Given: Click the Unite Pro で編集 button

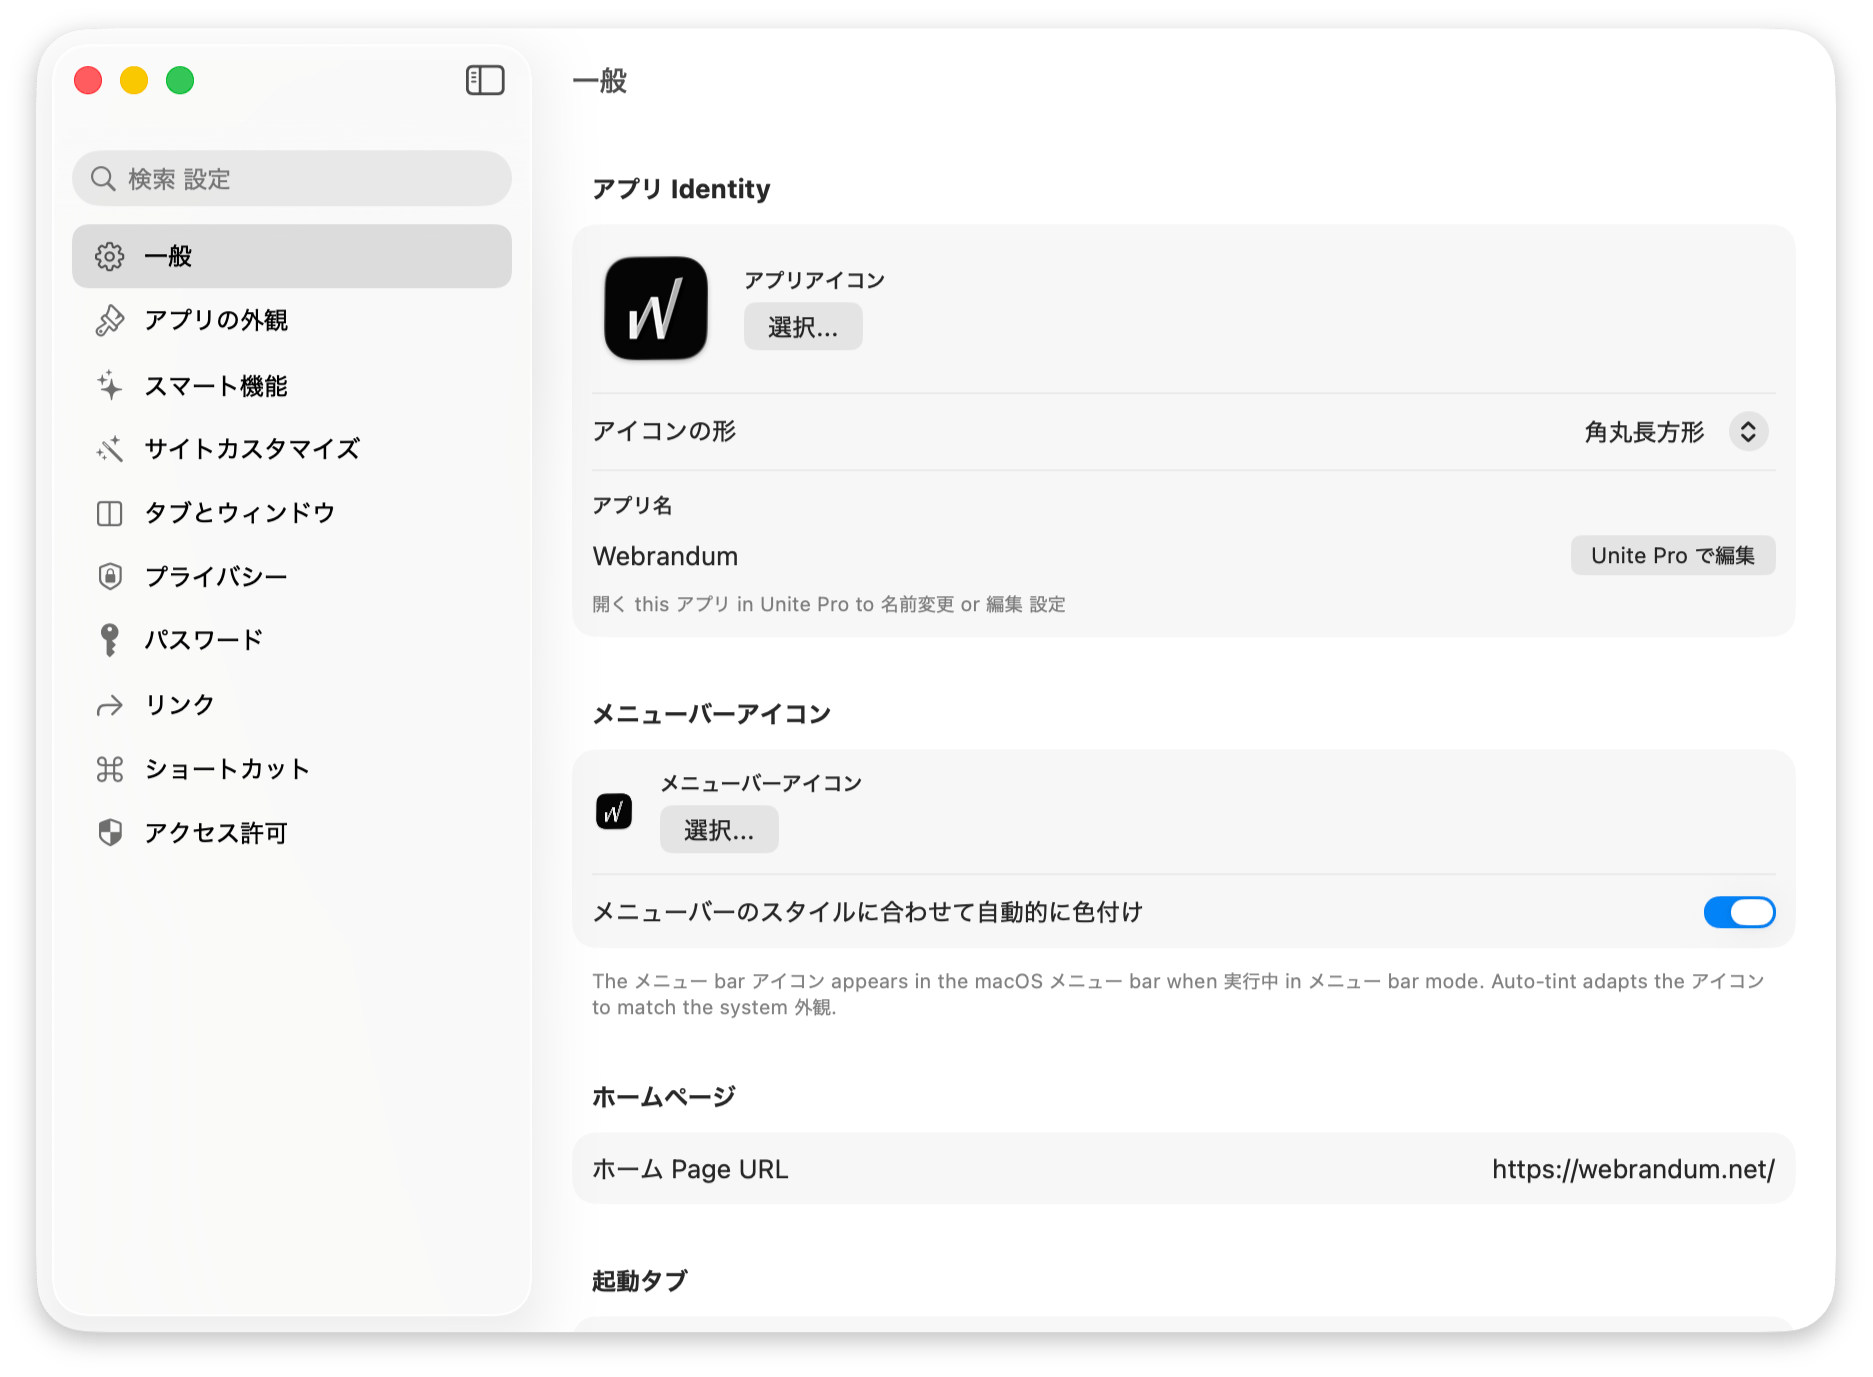Looking at the screenshot, I should [1672, 556].
